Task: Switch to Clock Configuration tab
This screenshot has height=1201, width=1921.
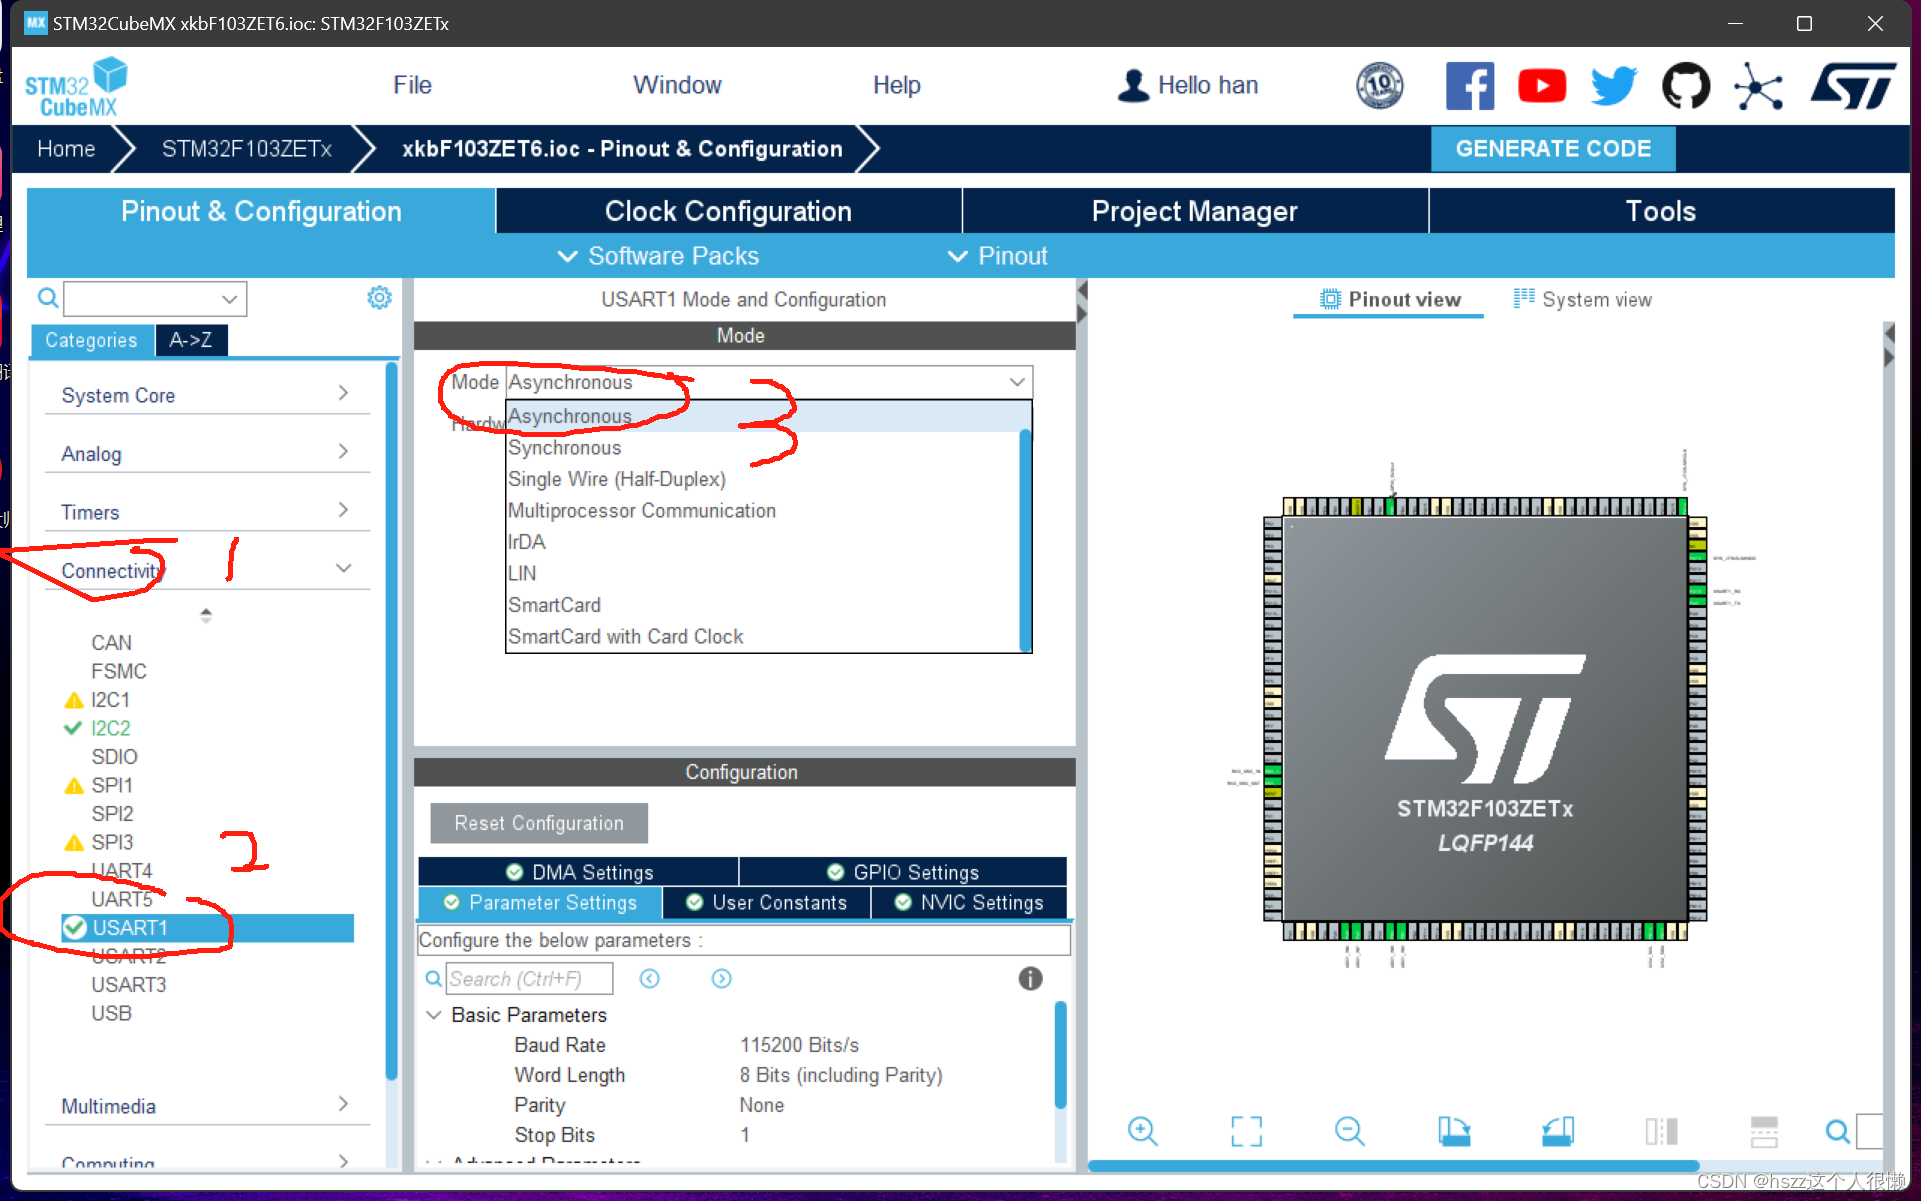Action: [728, 211]
